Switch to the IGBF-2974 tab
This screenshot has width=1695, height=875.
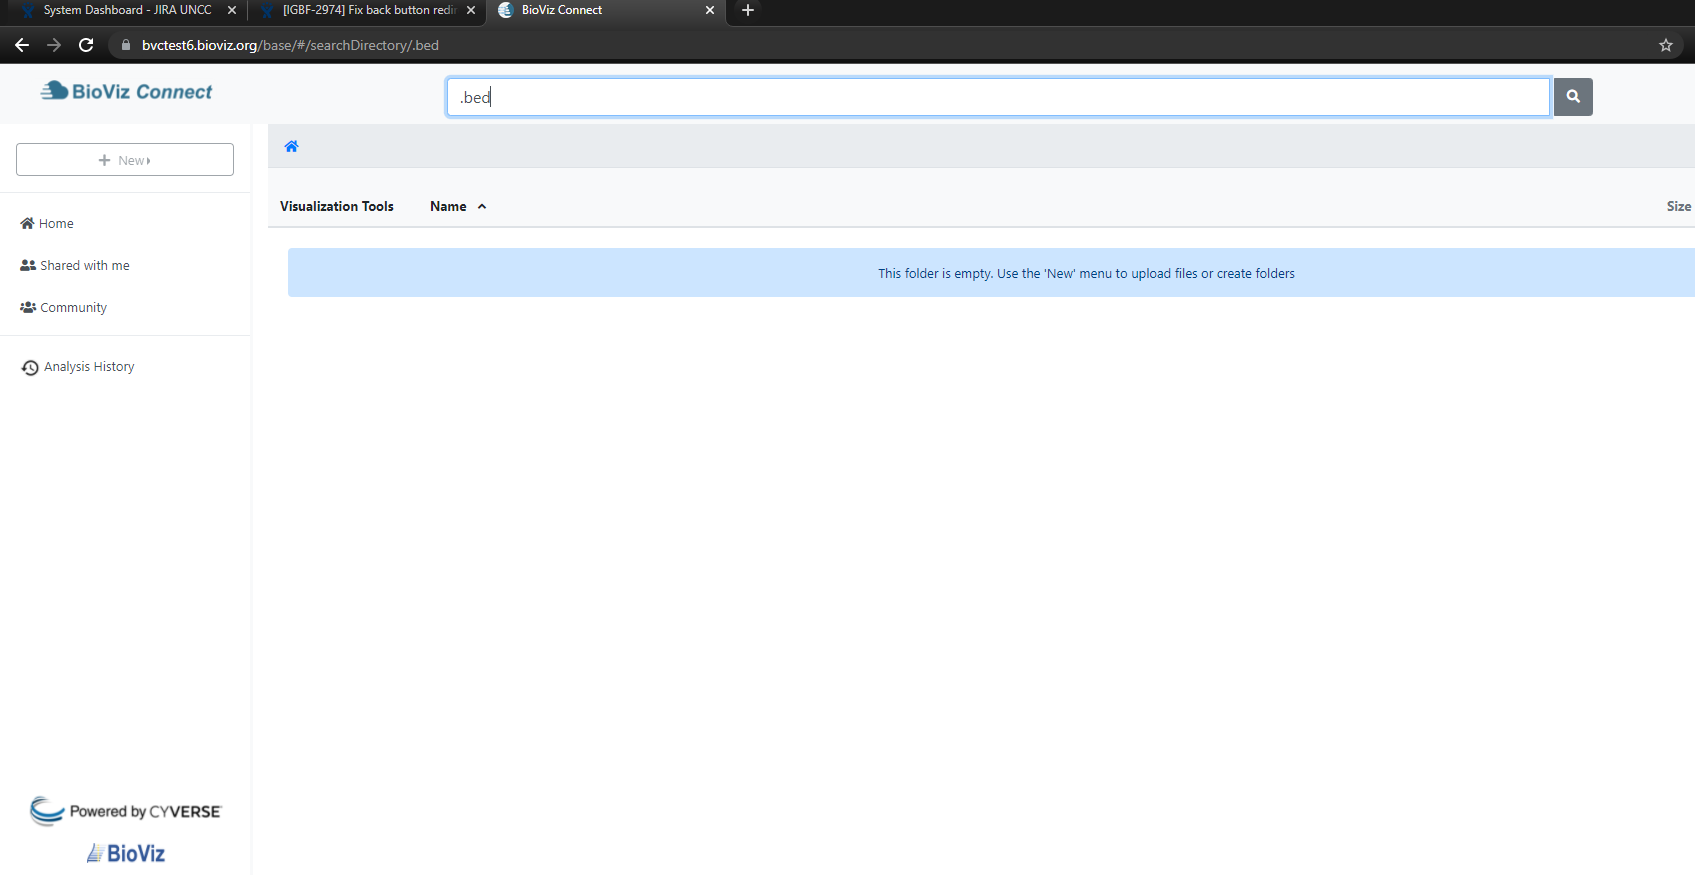click(367, 10)
